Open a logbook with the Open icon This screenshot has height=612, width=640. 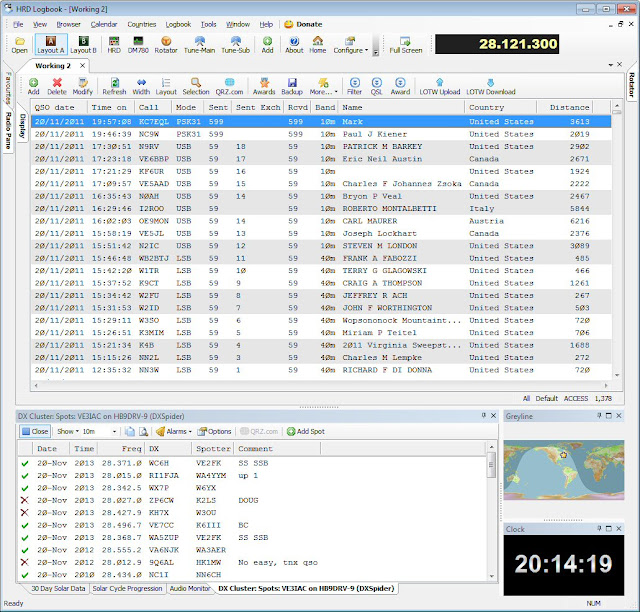(x=19, y=45)
